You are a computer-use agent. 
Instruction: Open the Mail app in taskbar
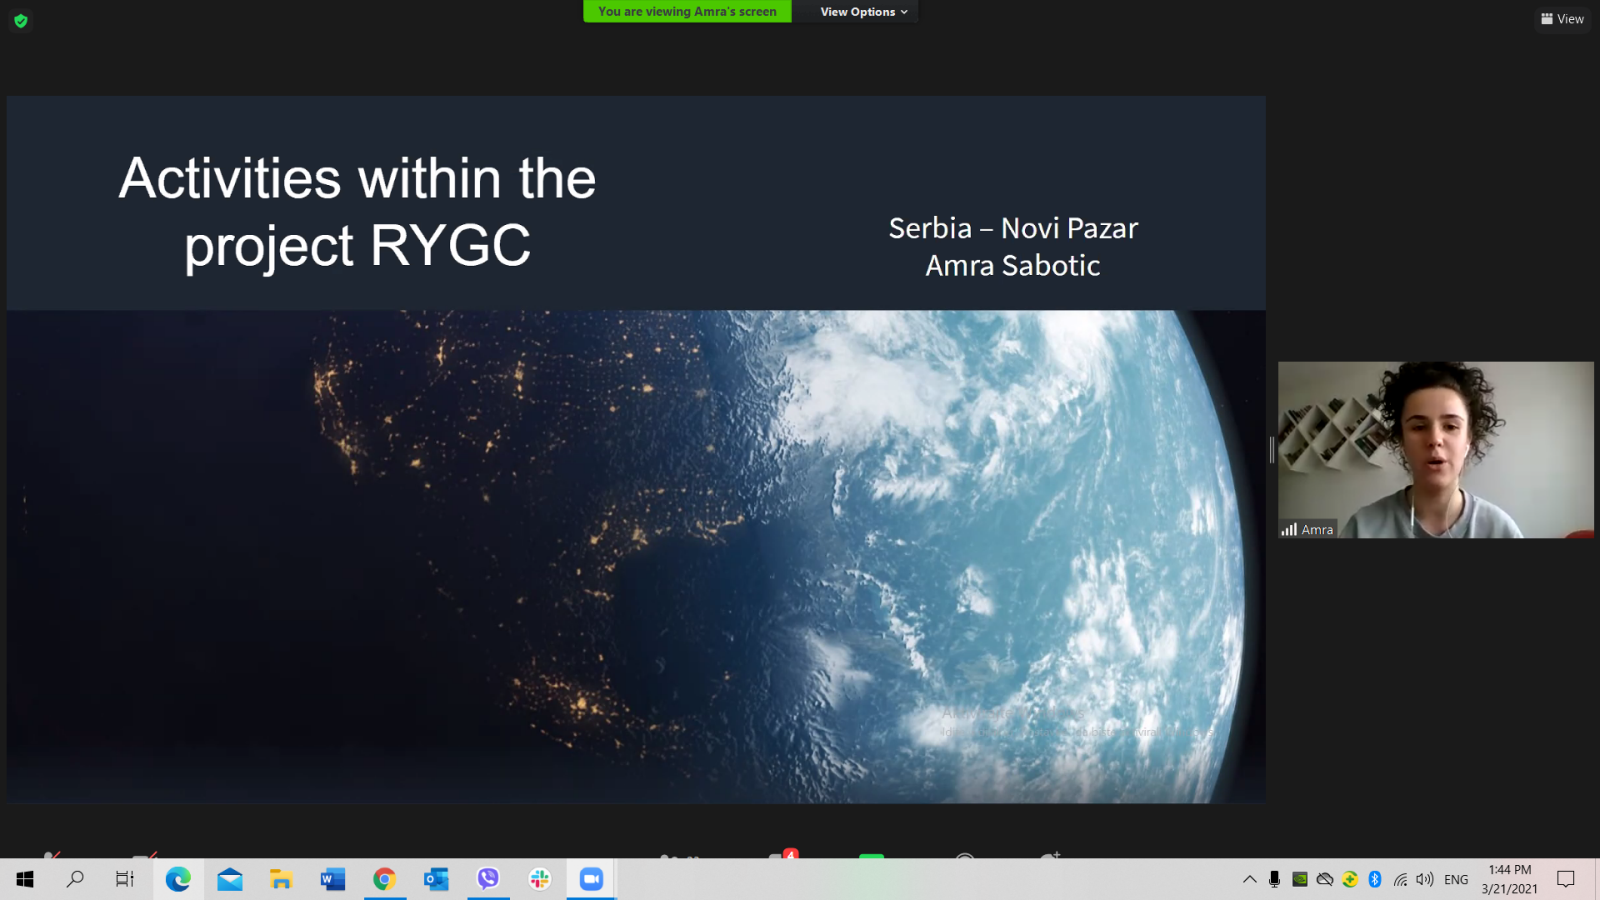(x=230, y=879)
